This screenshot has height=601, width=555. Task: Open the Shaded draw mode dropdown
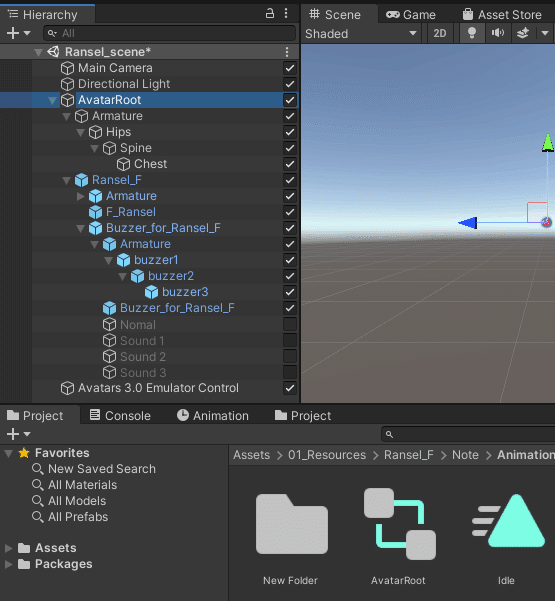361,34
